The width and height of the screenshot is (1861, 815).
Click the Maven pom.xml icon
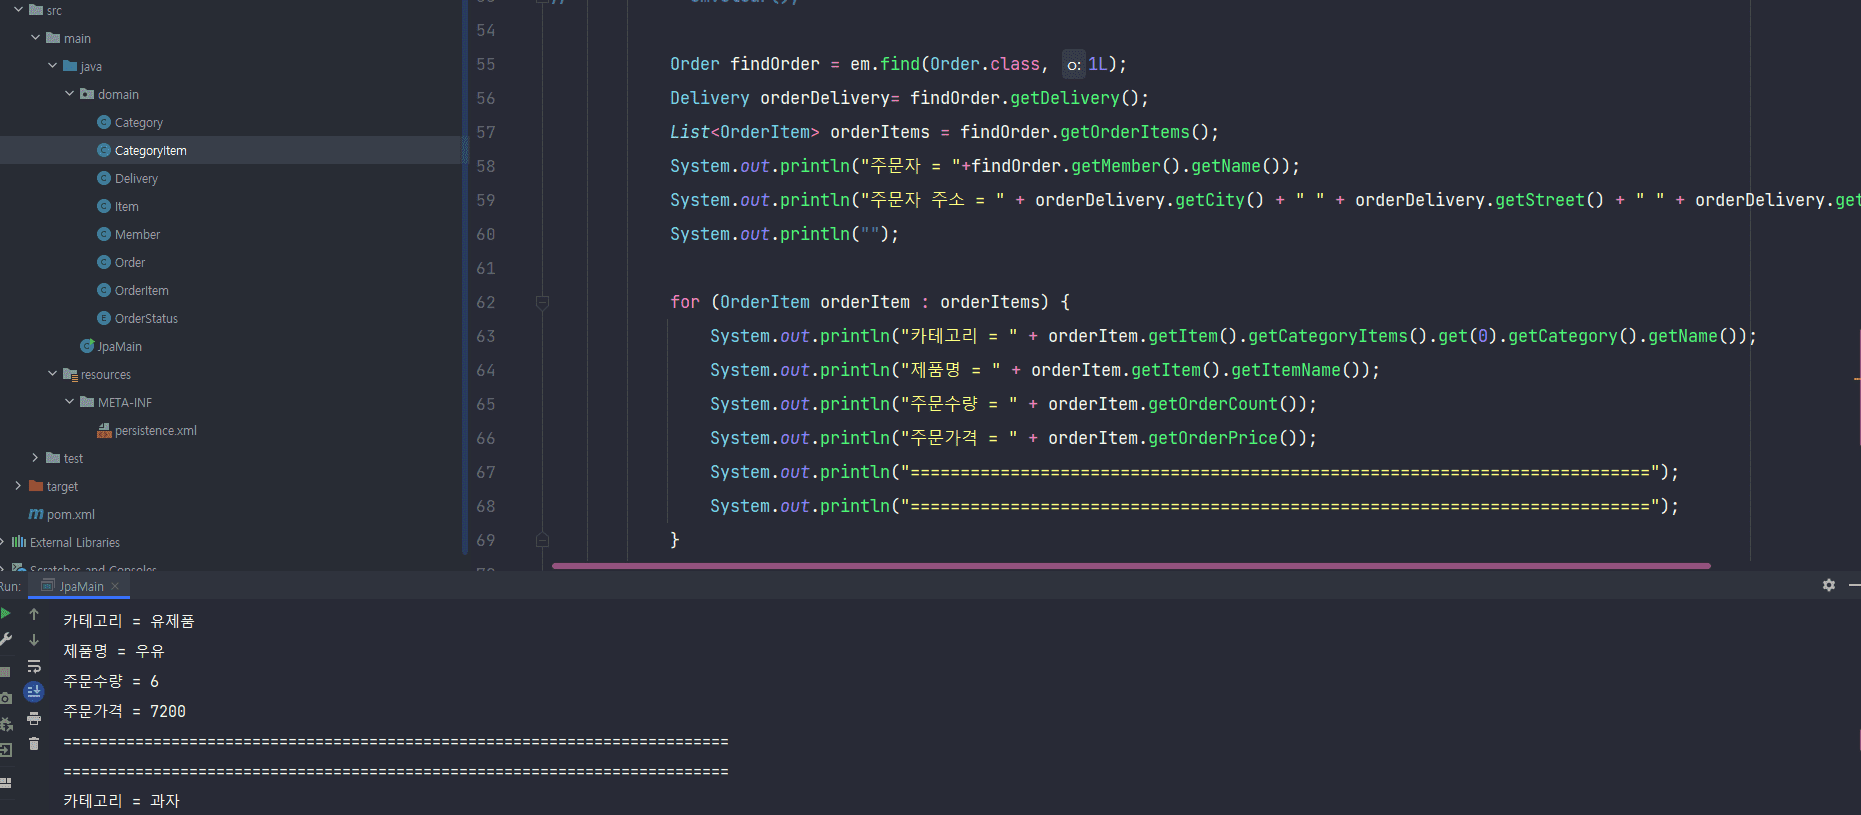tap(36, 514)
